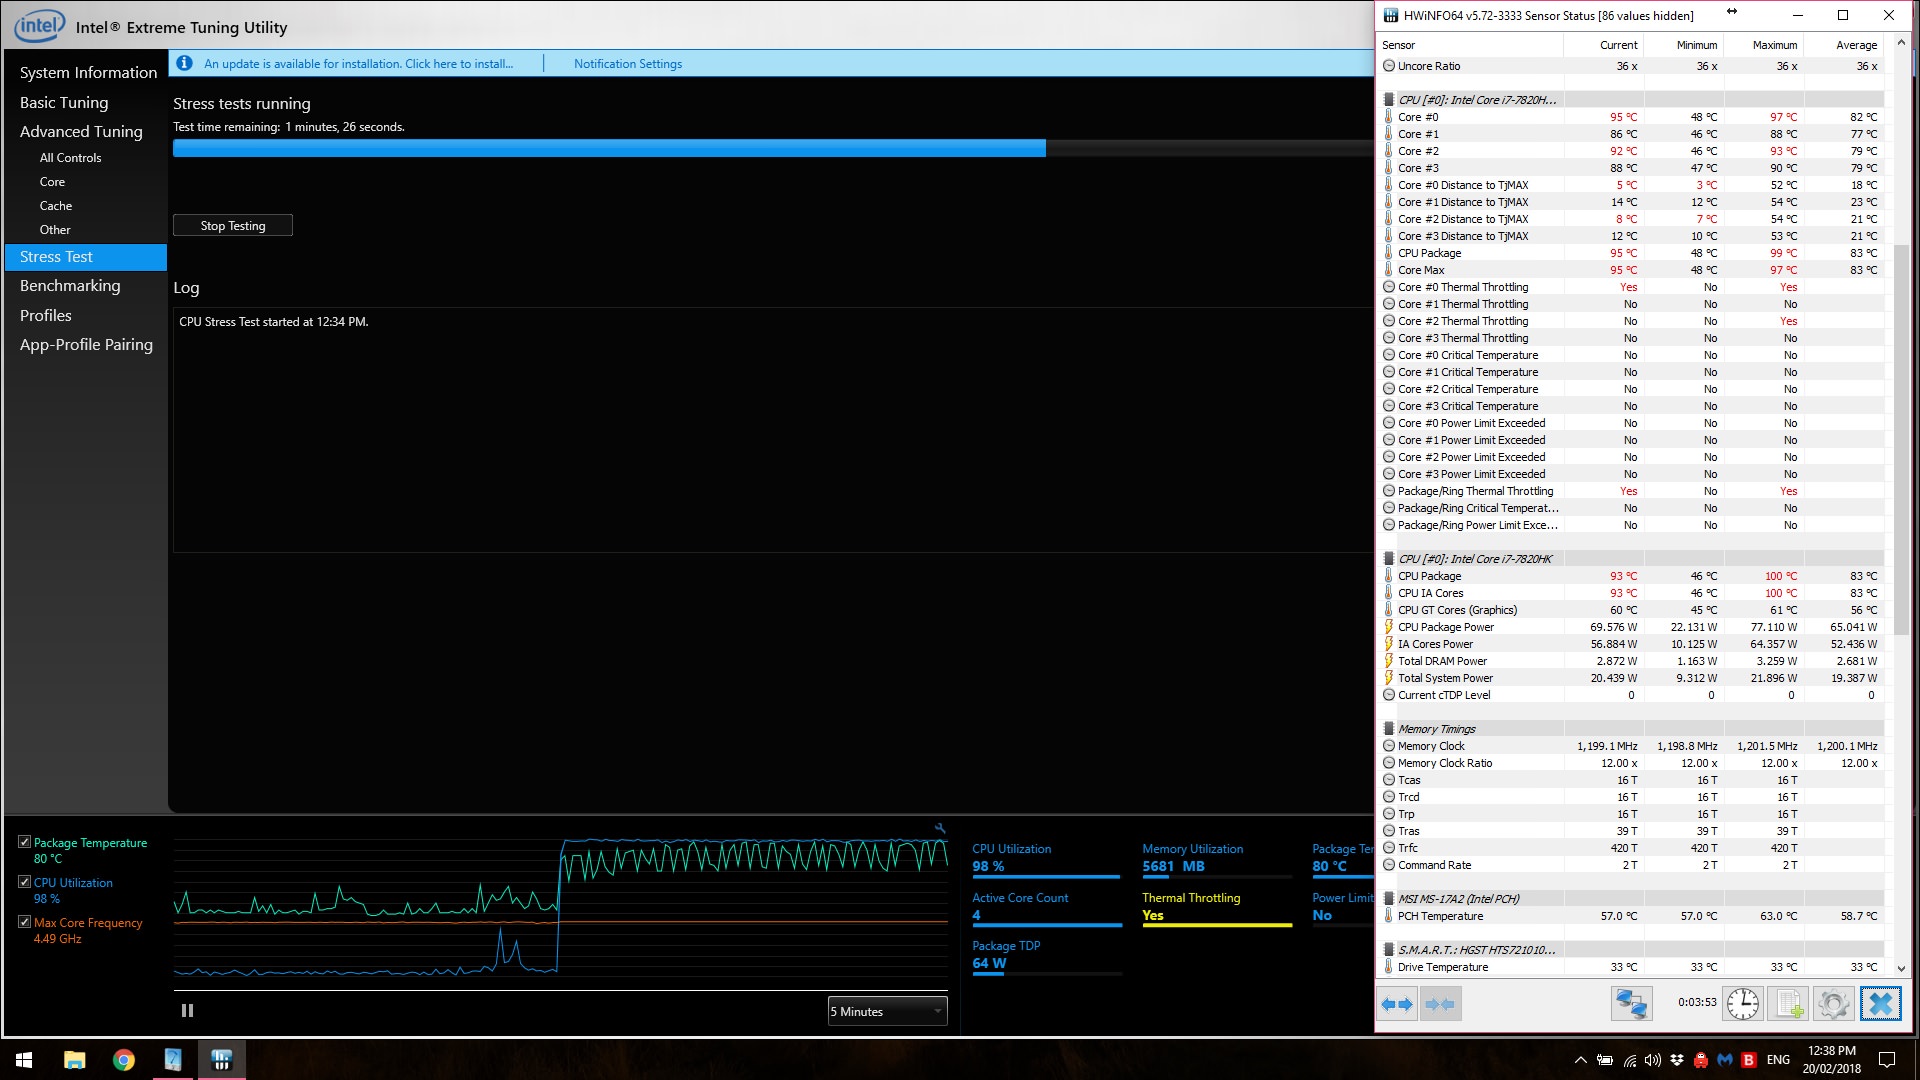The image size is (1920, 1080).
Task: Click Memory Timings section chip icon
Action: (1389, 729)
